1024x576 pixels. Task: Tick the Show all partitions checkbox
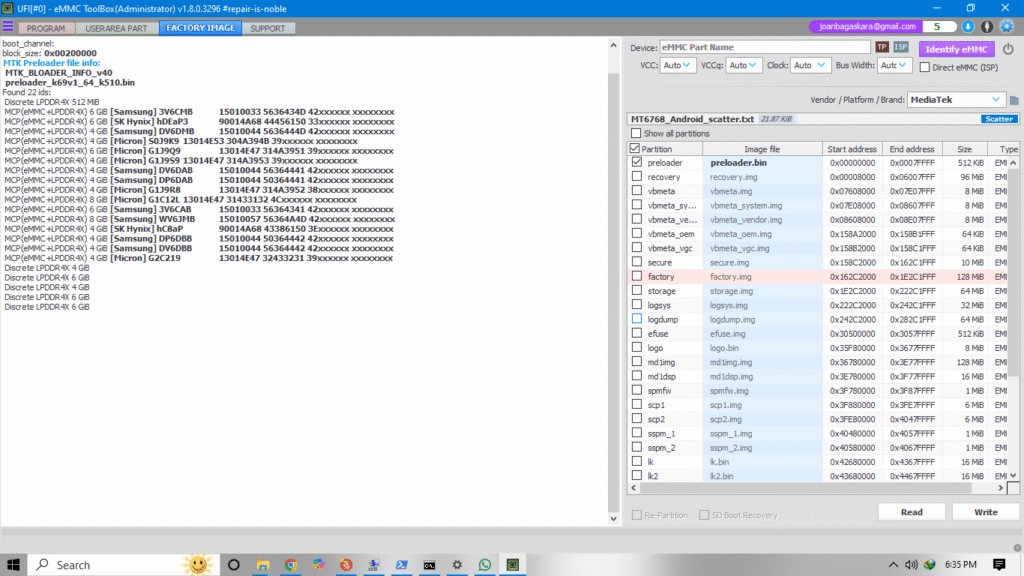tap(636, 134)
